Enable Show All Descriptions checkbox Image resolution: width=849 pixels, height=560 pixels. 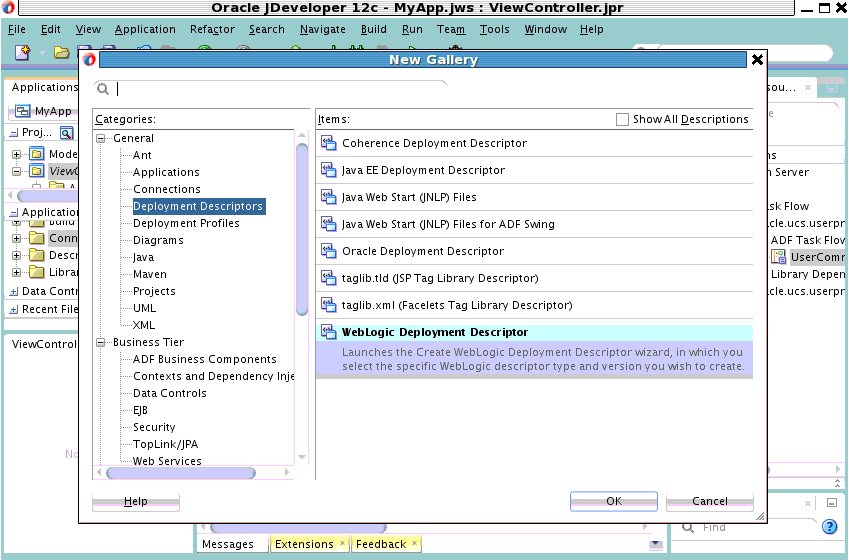623,119
